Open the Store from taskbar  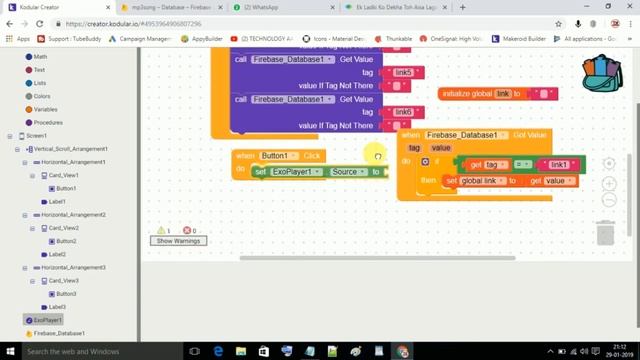[264, 351]
